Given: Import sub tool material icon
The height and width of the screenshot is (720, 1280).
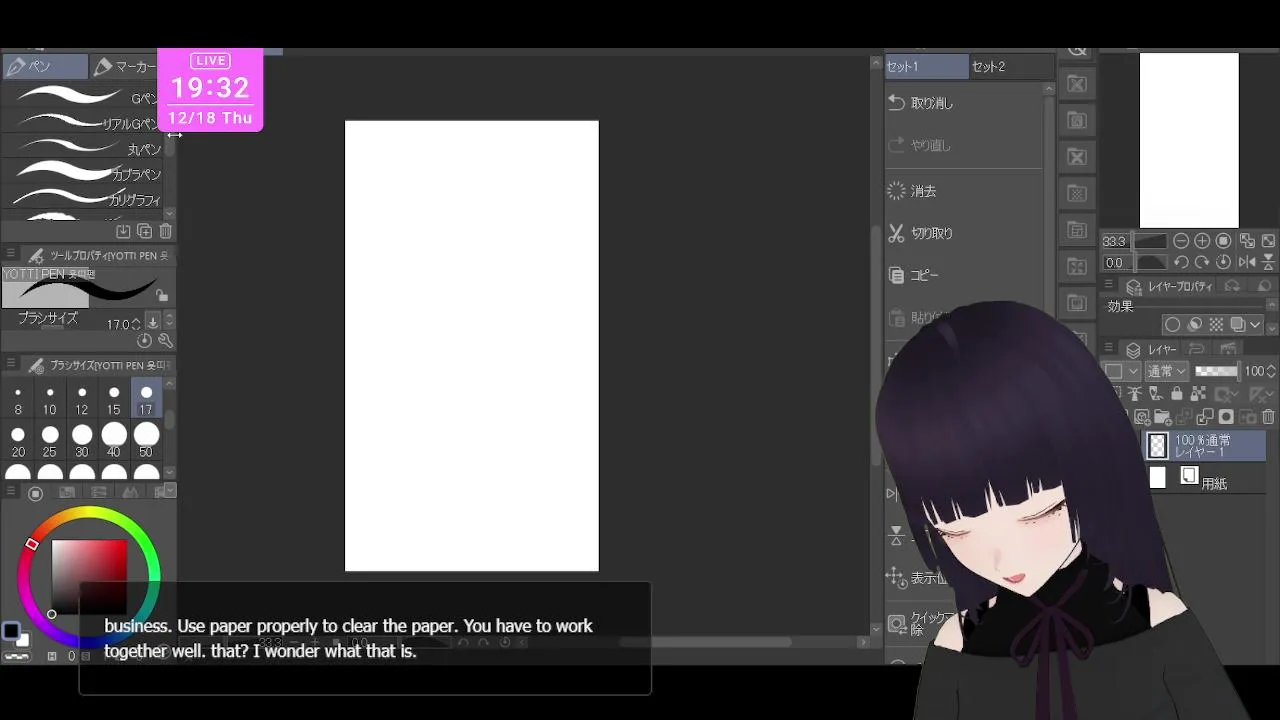Looking at the screenshot, I should pos(123,231).
